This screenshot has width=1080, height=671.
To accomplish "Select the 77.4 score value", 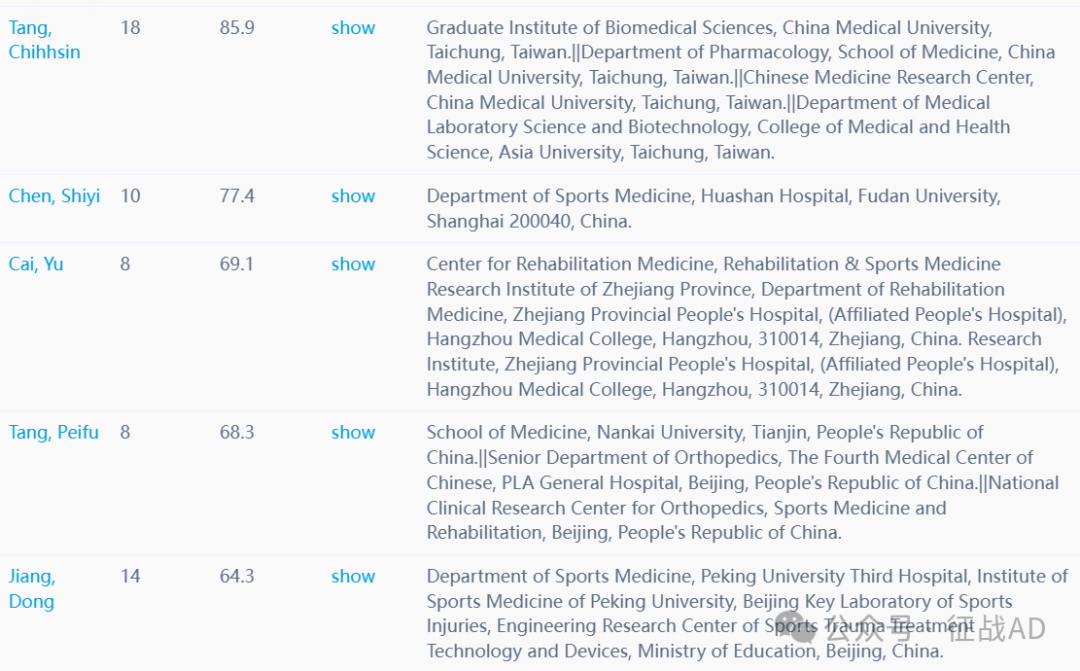I will pos(237,196).
